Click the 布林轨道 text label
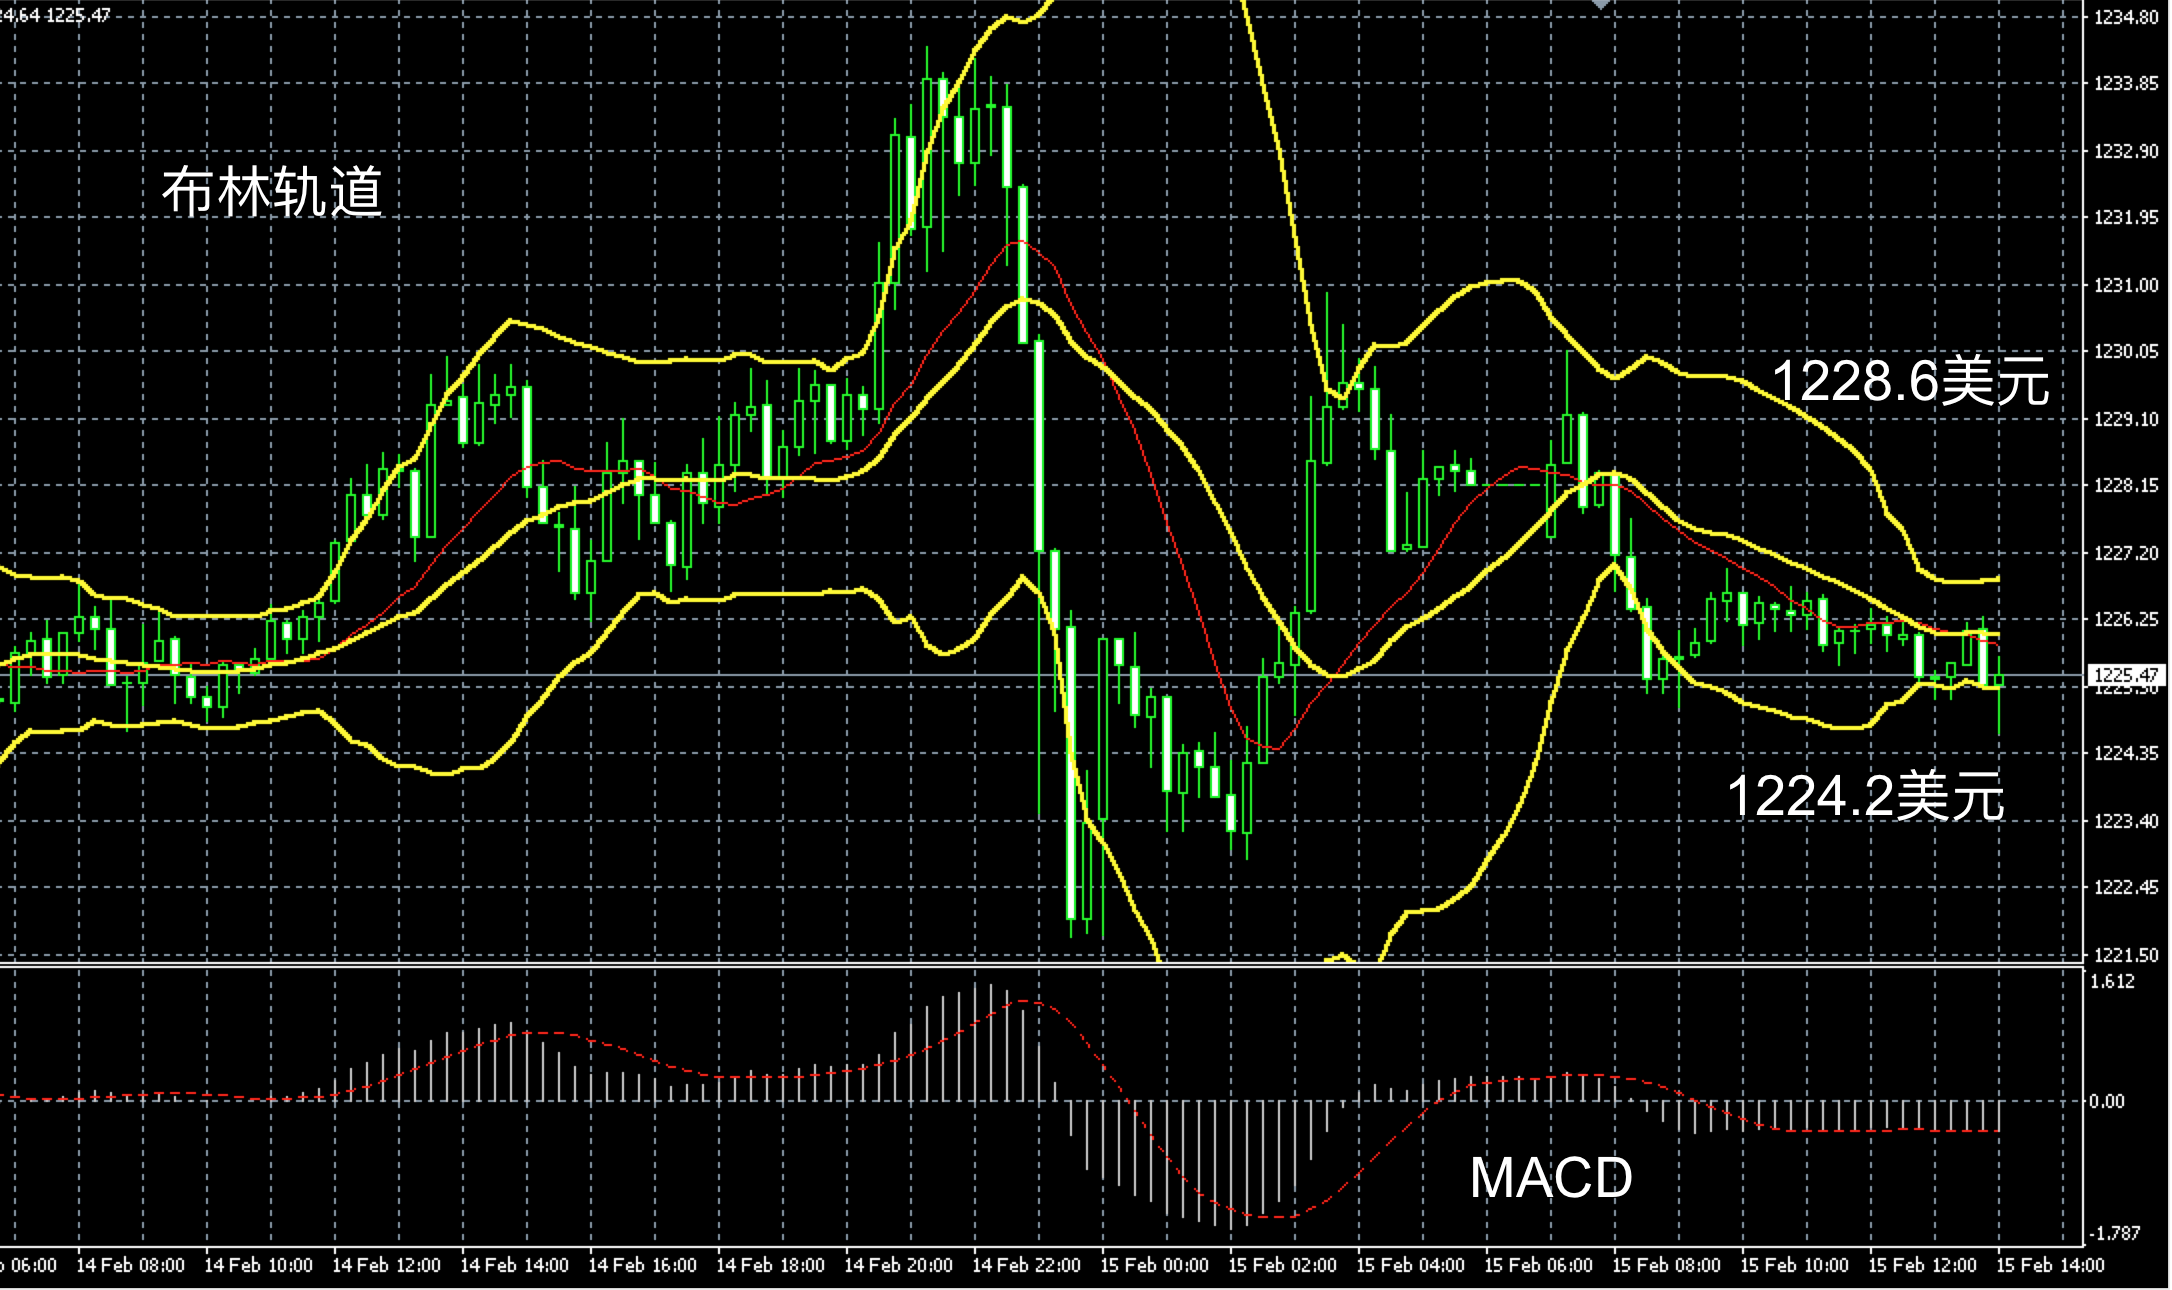Viewport: 2172px width, 1290px height. [x=272, y=191]
